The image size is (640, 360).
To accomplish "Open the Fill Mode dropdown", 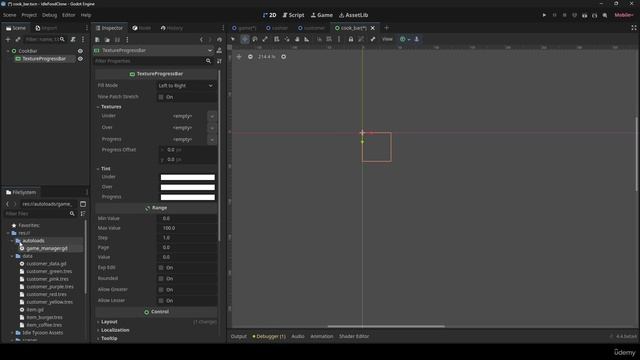I will (186, 86).
